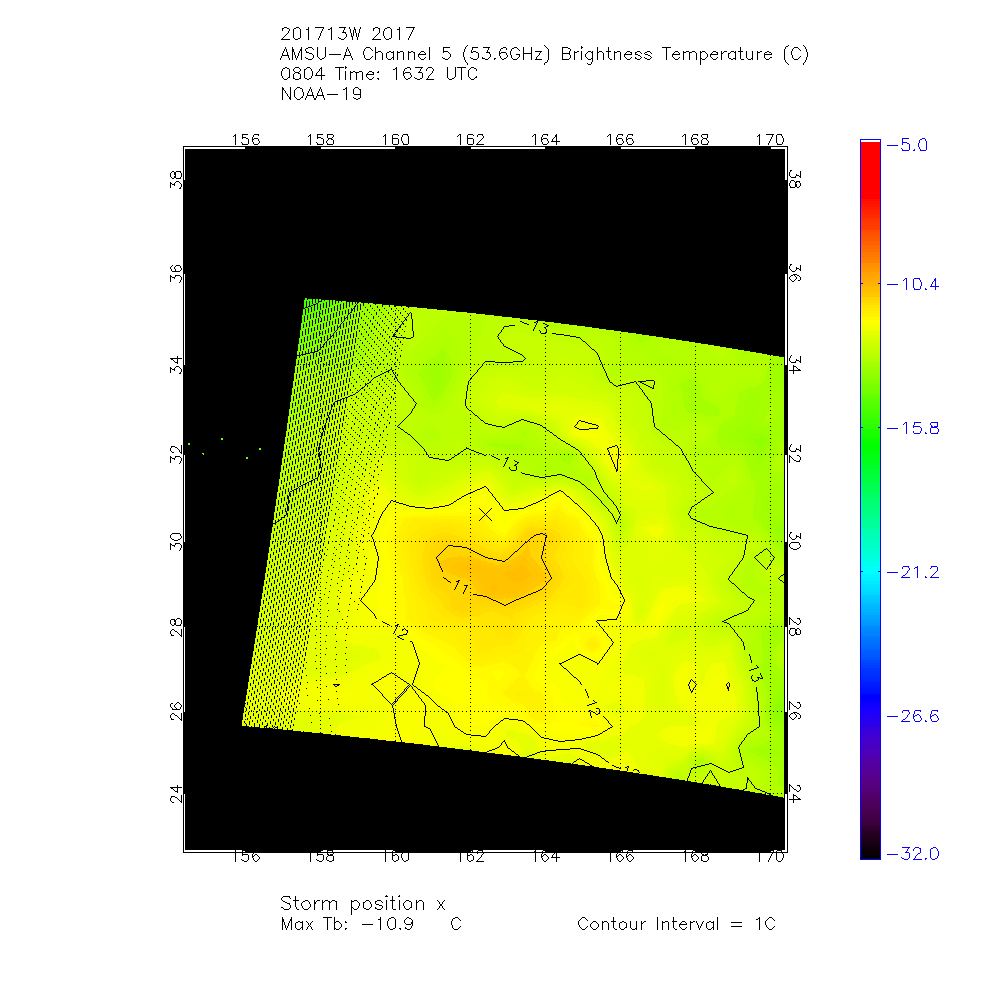The height and width of the screenshot is (1000, 1000).
Task: Click the 0804 Time: 1632 UTC line
Action: click(x=379, y=74)
